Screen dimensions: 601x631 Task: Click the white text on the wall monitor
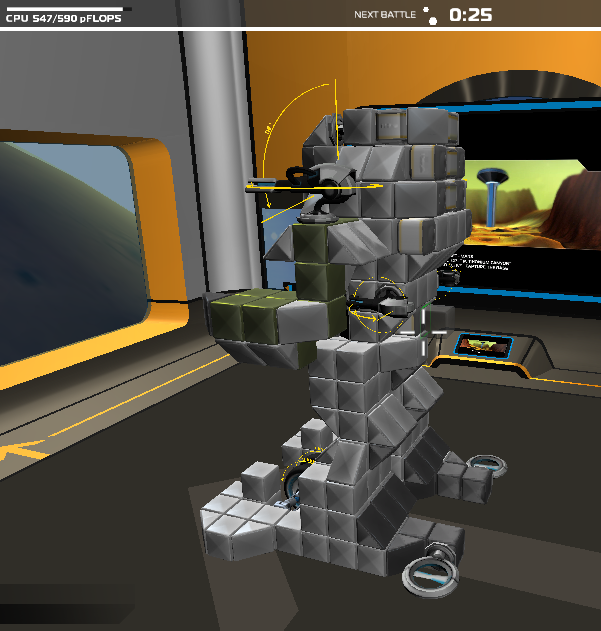483,265
